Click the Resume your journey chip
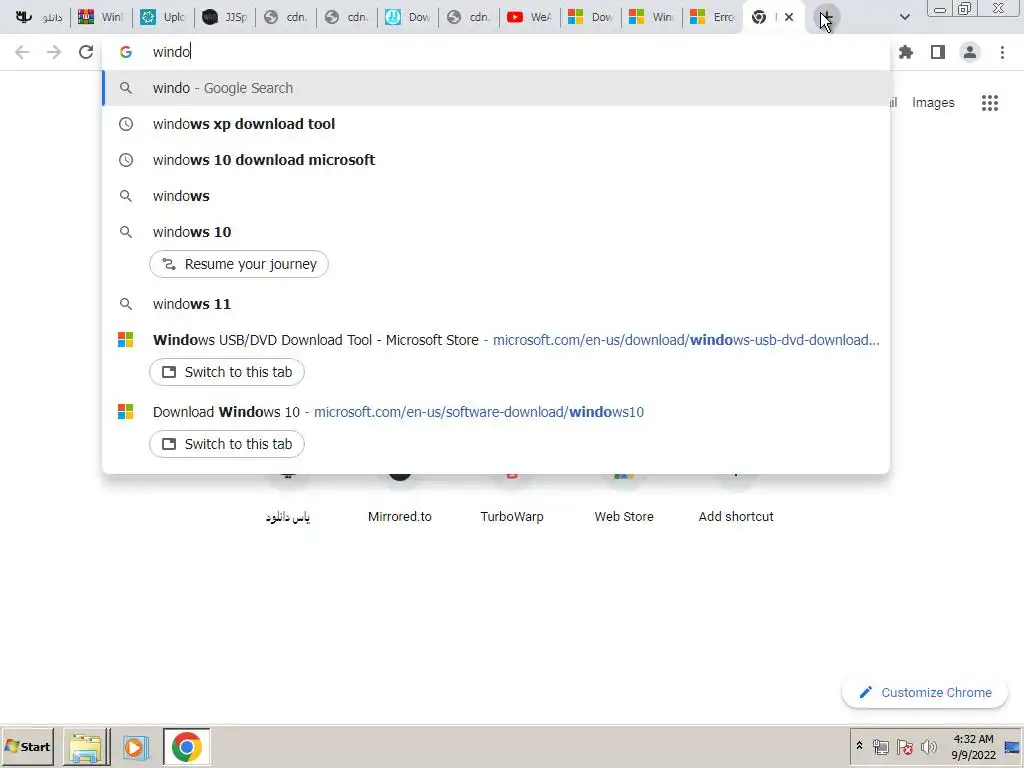Screen dimensions: 1024x768 coord(239,264)
